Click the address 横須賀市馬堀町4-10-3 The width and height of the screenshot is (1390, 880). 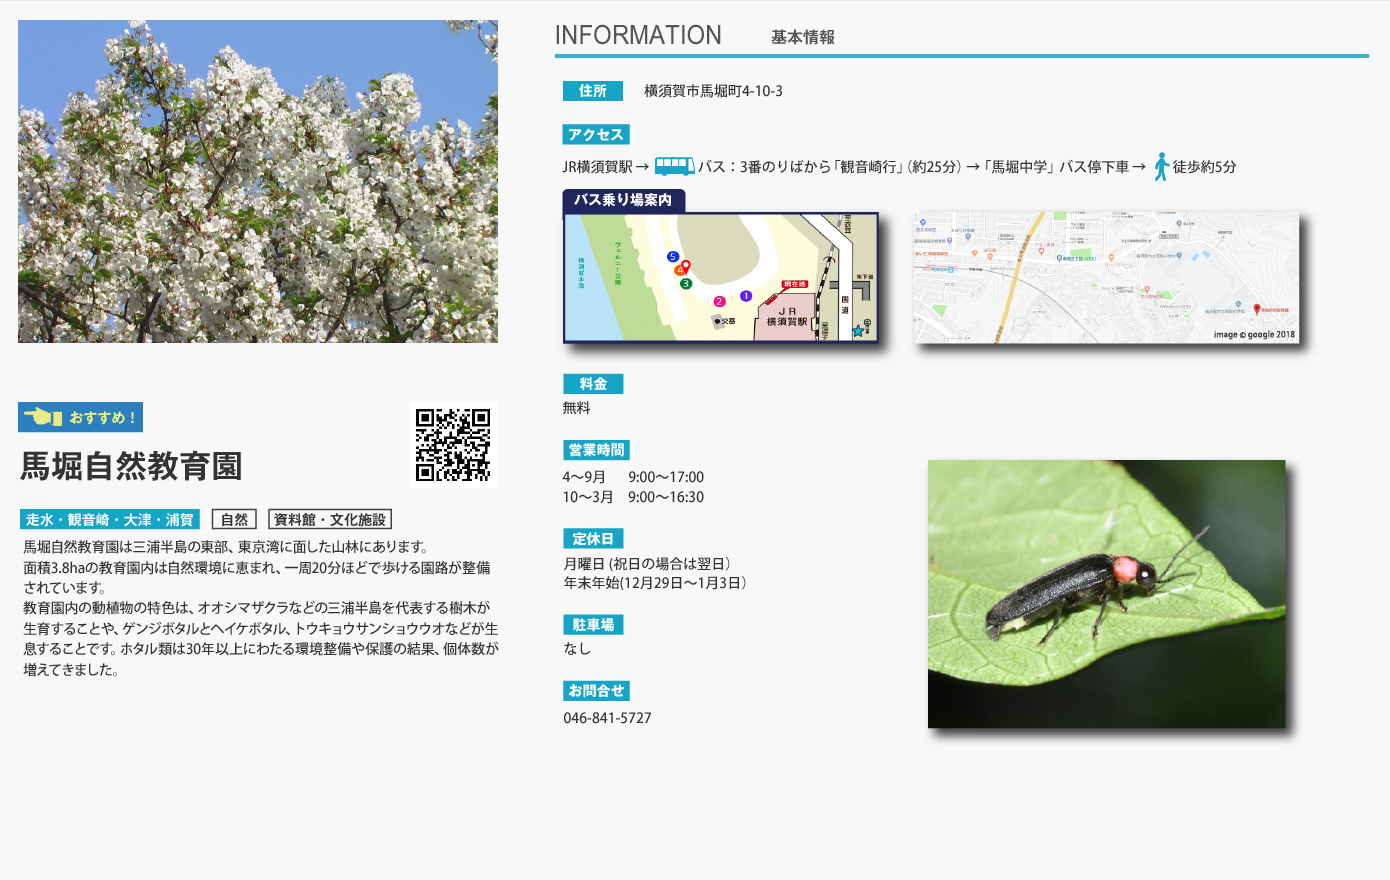[713, 91]
